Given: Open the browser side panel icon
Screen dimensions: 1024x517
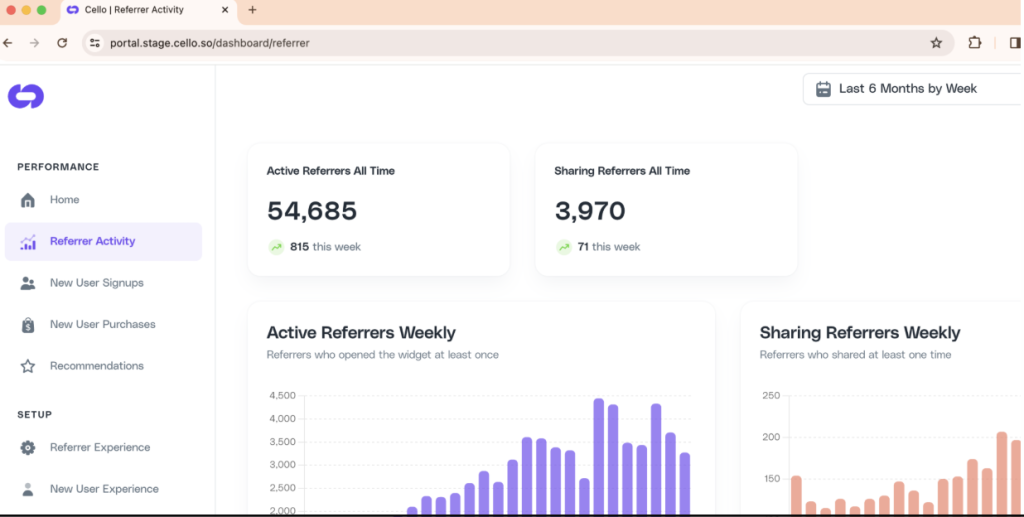Looking at the screenshot, I should pos(1015,43).
